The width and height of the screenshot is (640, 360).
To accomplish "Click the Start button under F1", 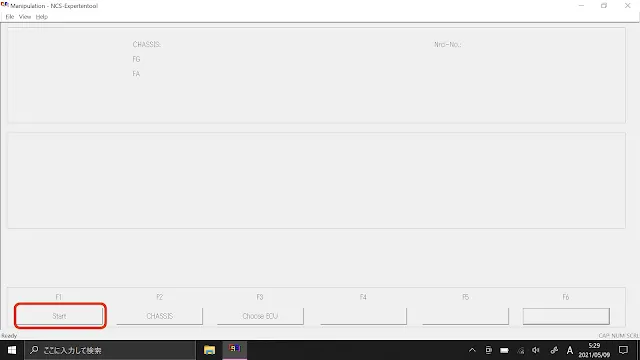I will [60, 316].
